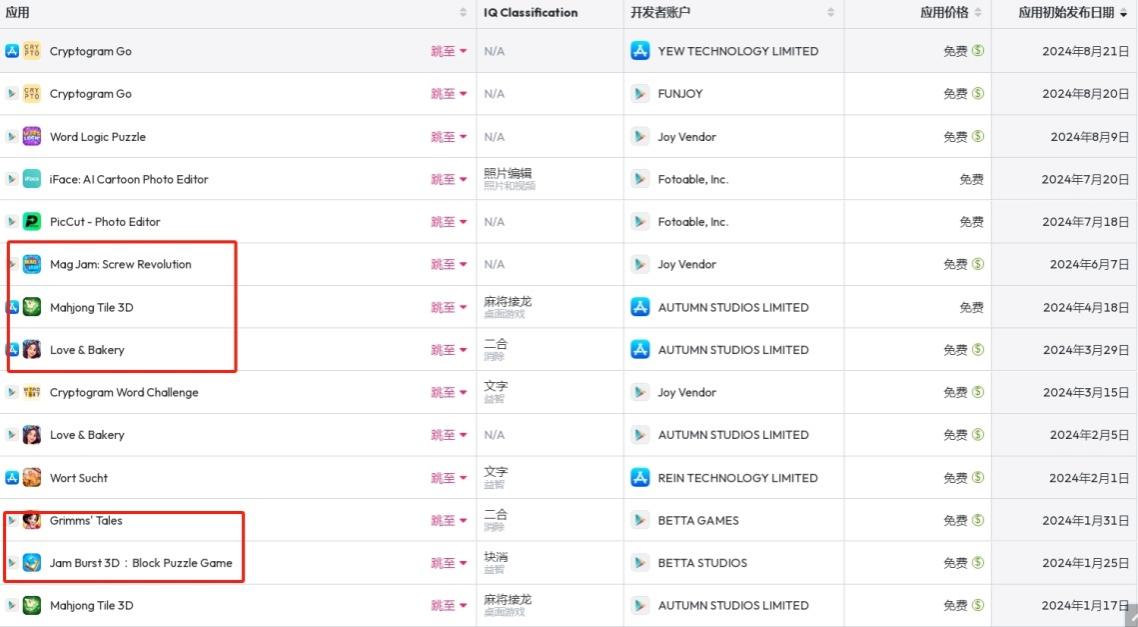Open Cryptogram Word Challenge link
The width and height of the screenshot is (1138, 627).
click(x=123, y=392)
